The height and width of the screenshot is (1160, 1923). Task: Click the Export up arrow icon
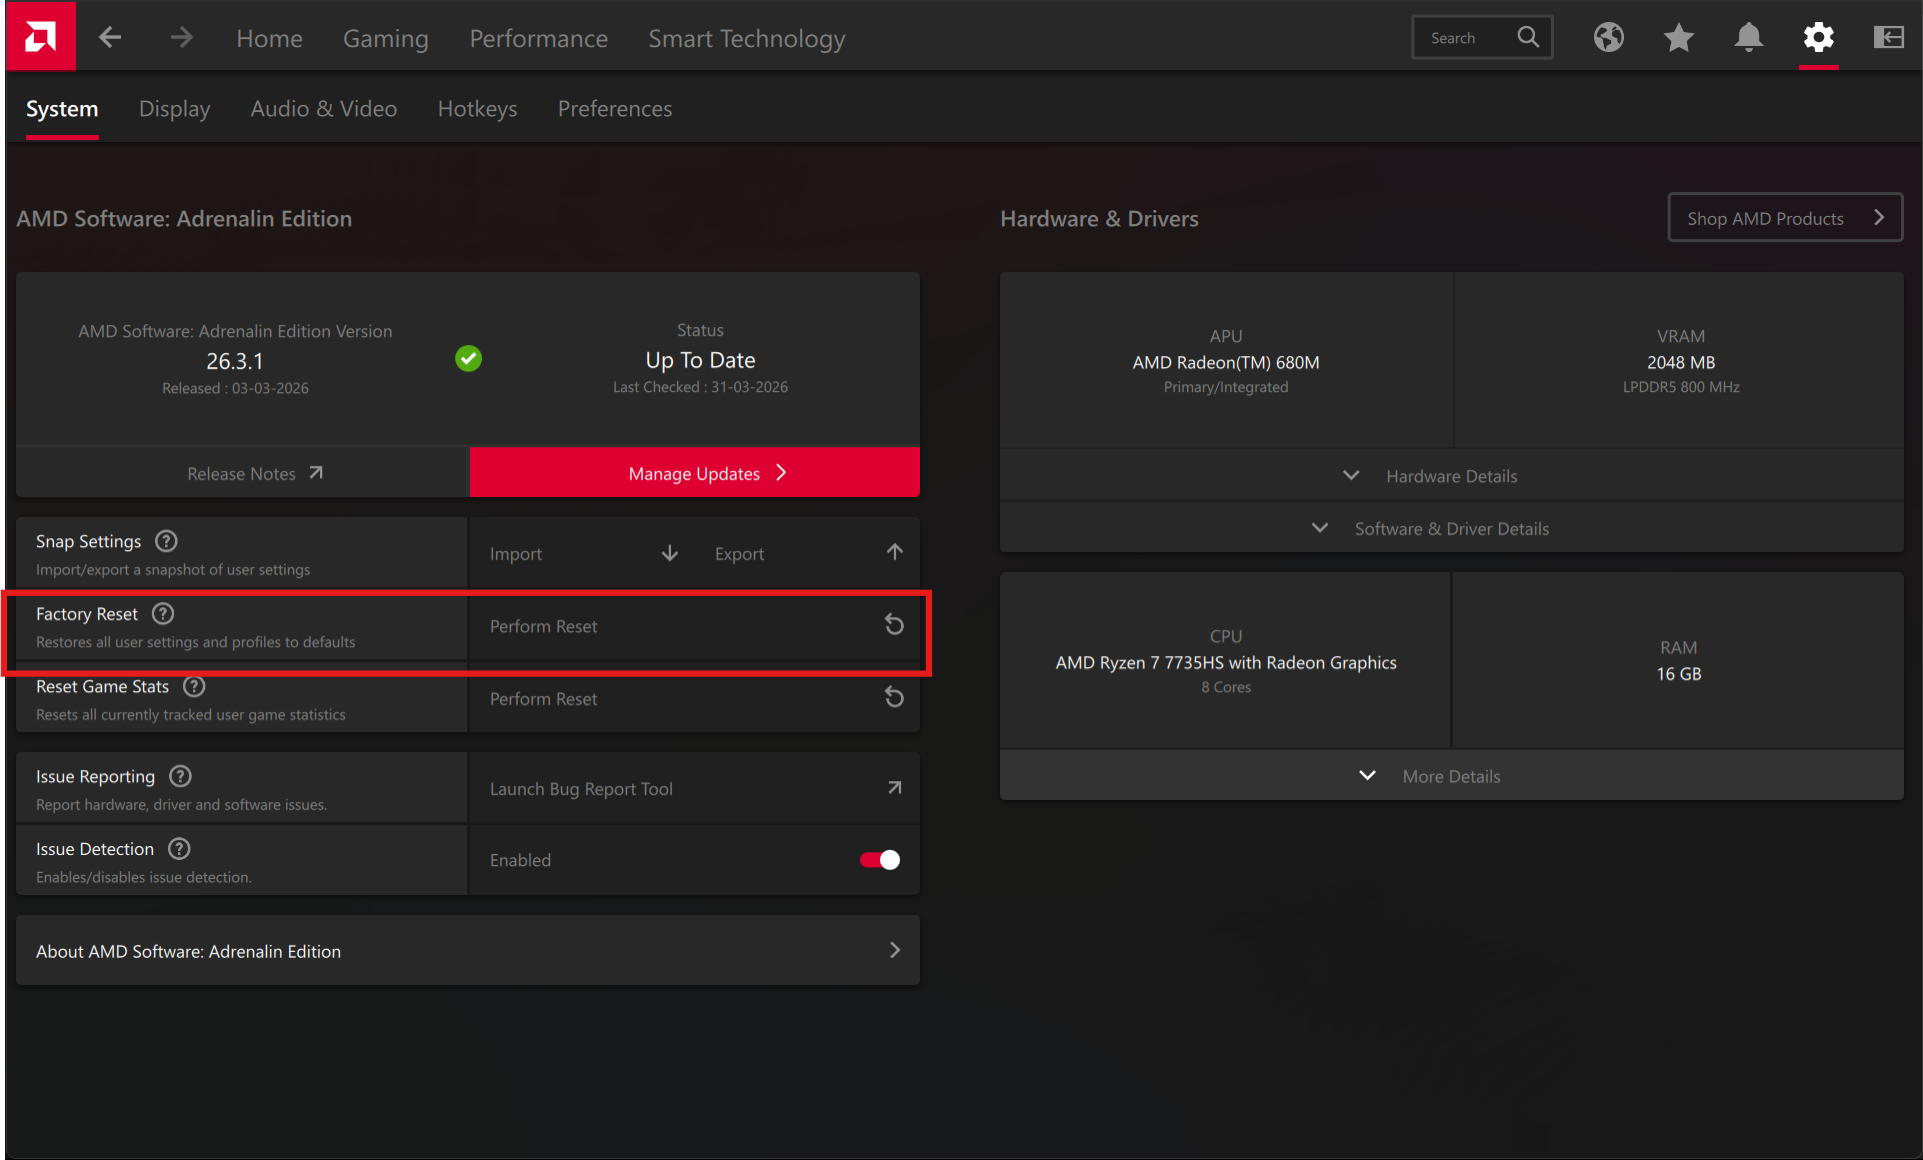click(895, 552)
